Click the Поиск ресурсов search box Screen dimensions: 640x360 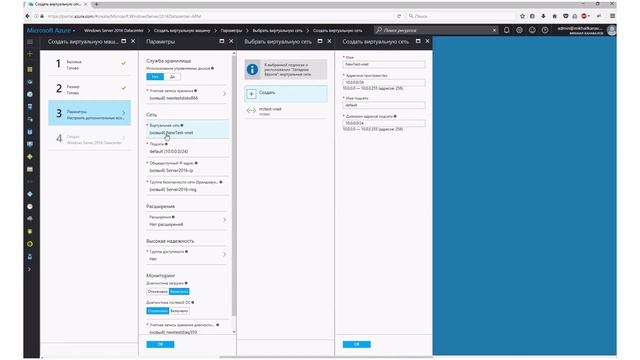point(433,30)
